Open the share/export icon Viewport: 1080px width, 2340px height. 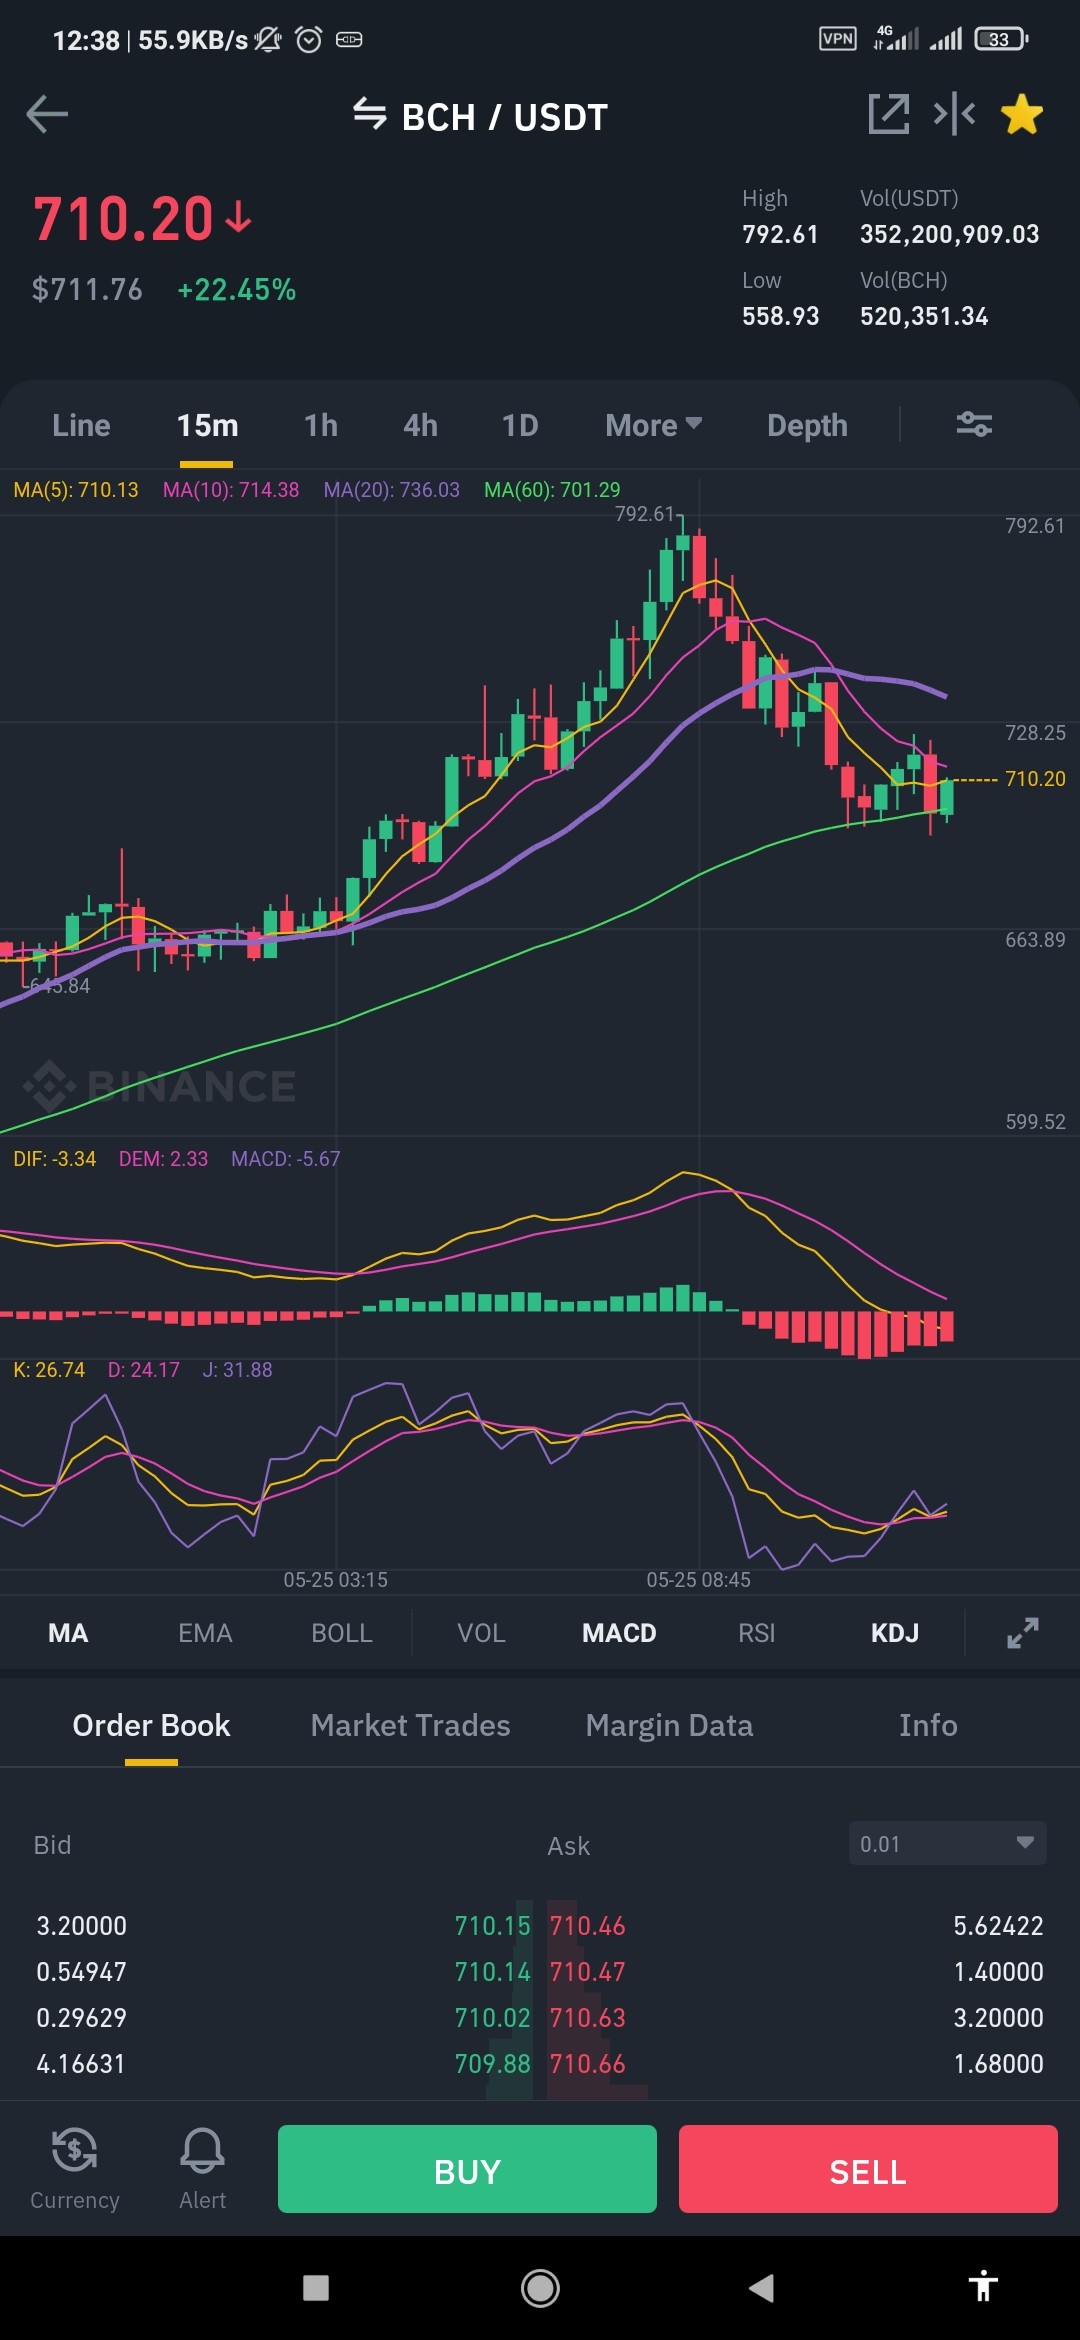pyautogui.click(x=888, y=114)
